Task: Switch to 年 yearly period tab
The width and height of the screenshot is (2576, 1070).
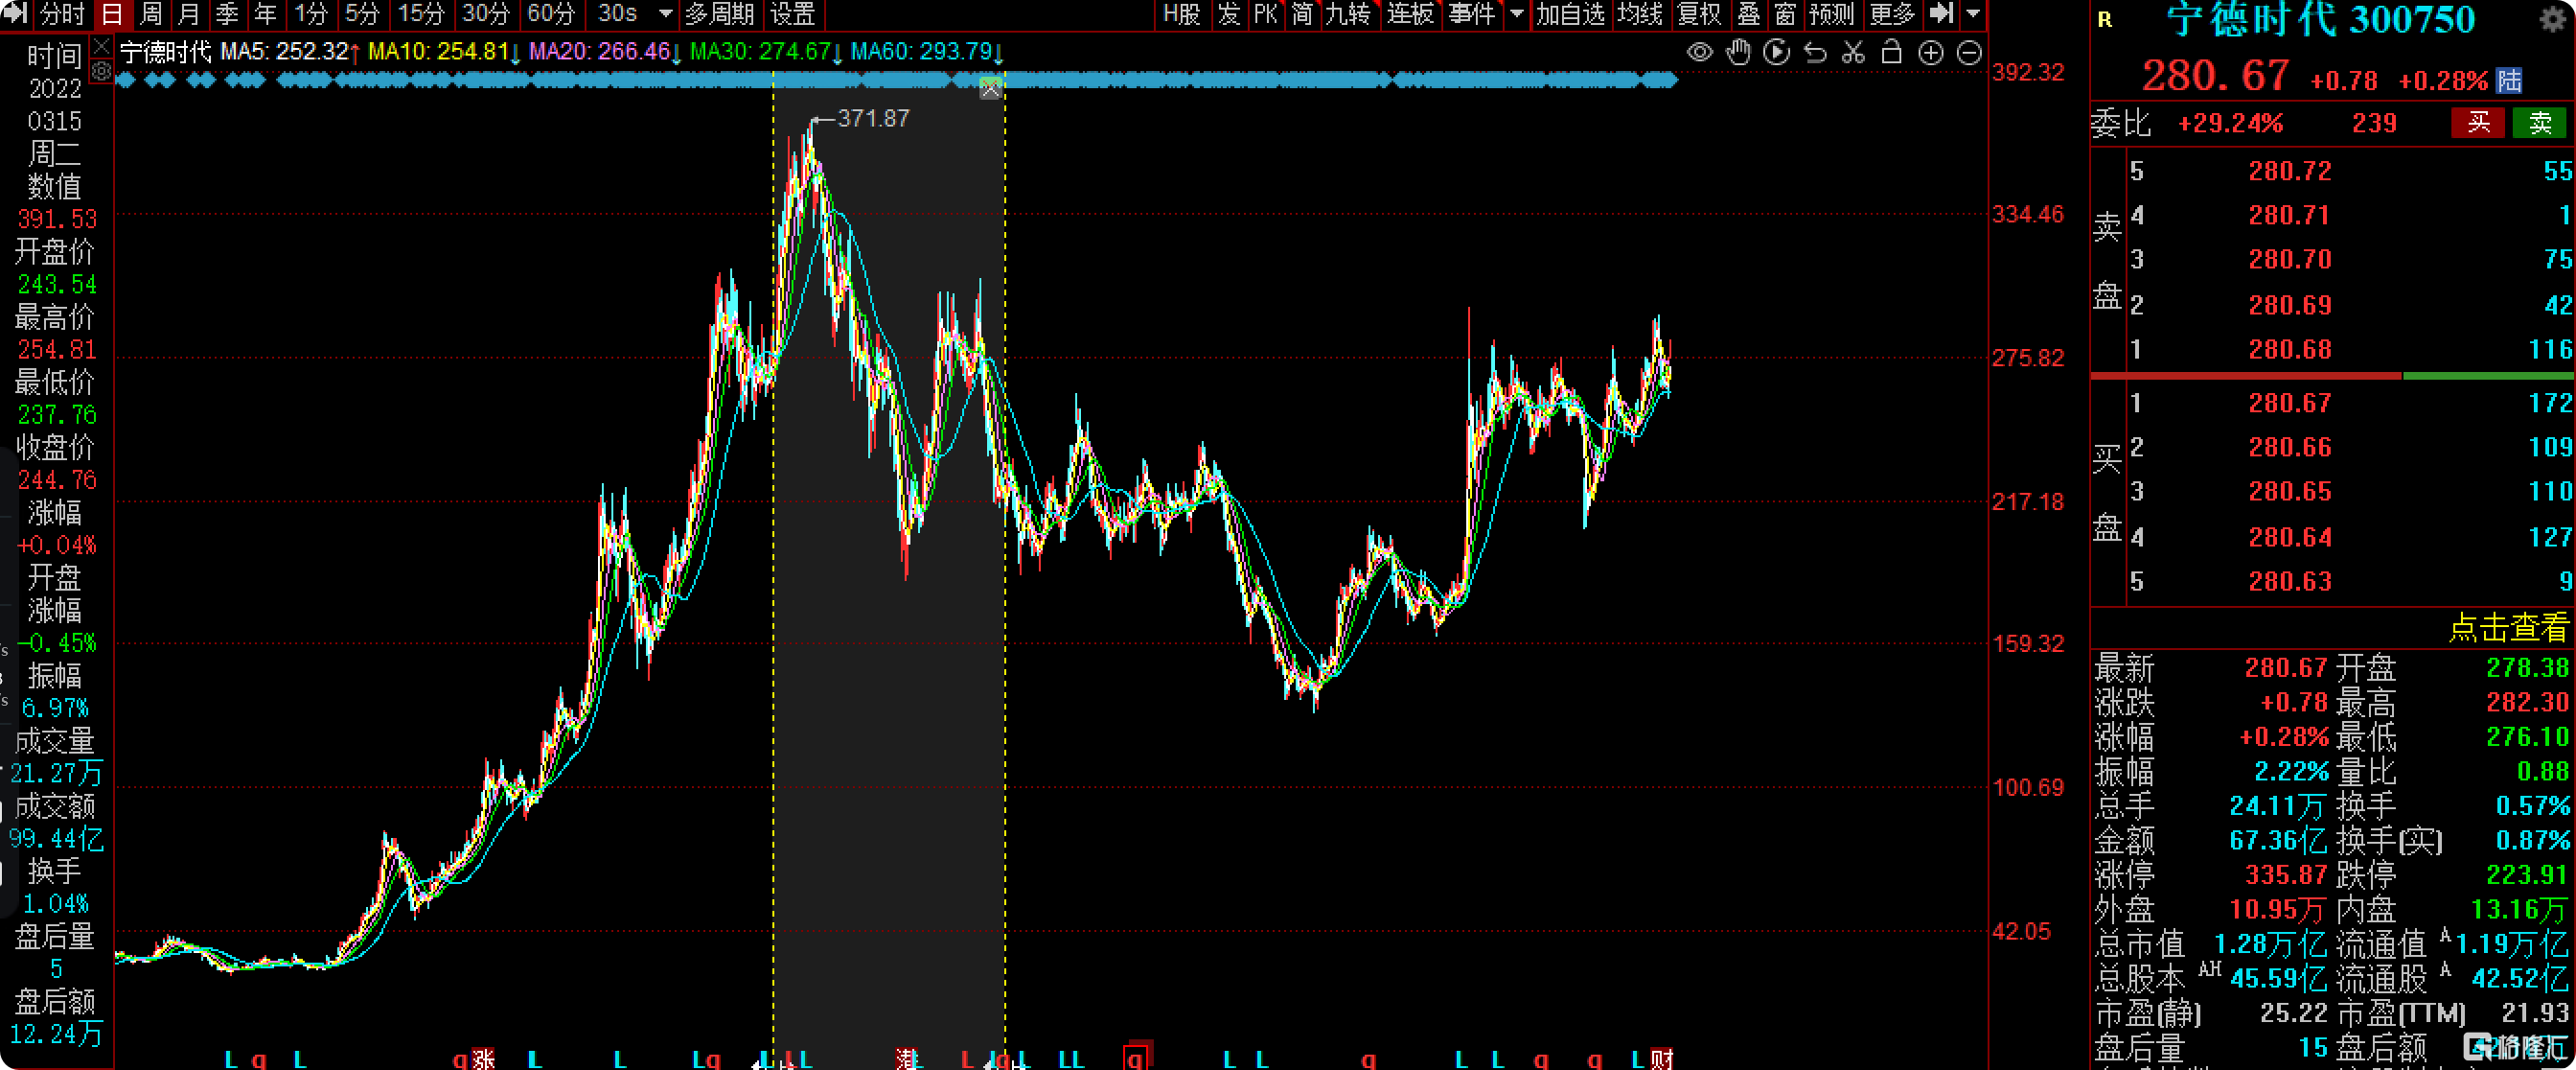Action: click(265, 14)
